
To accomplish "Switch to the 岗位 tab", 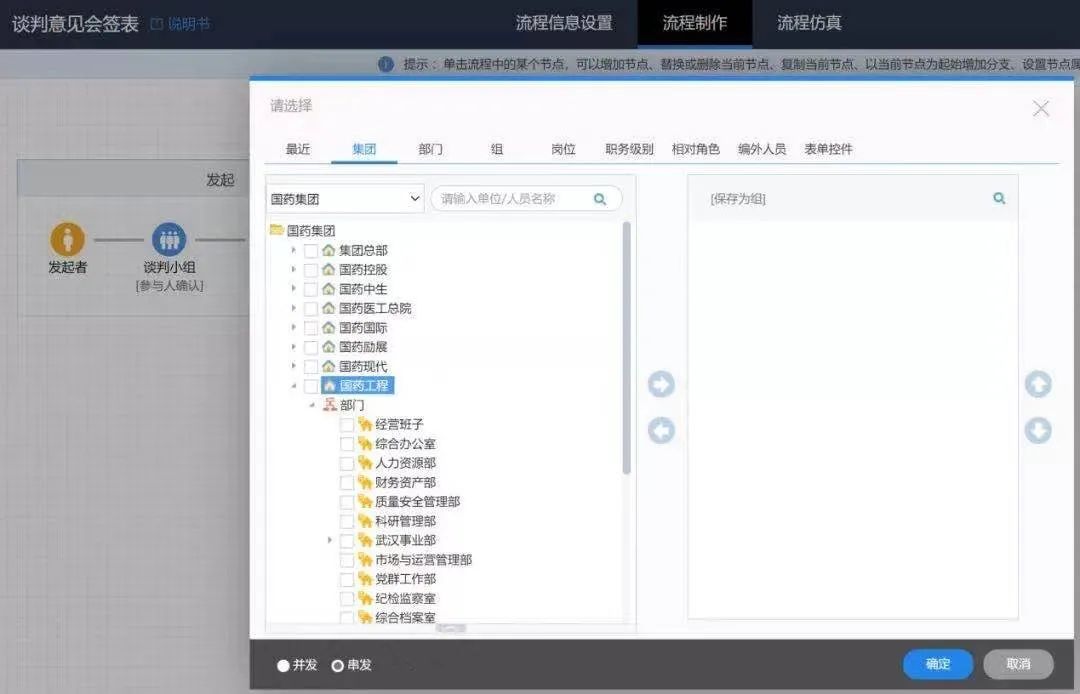I will 563,148.
